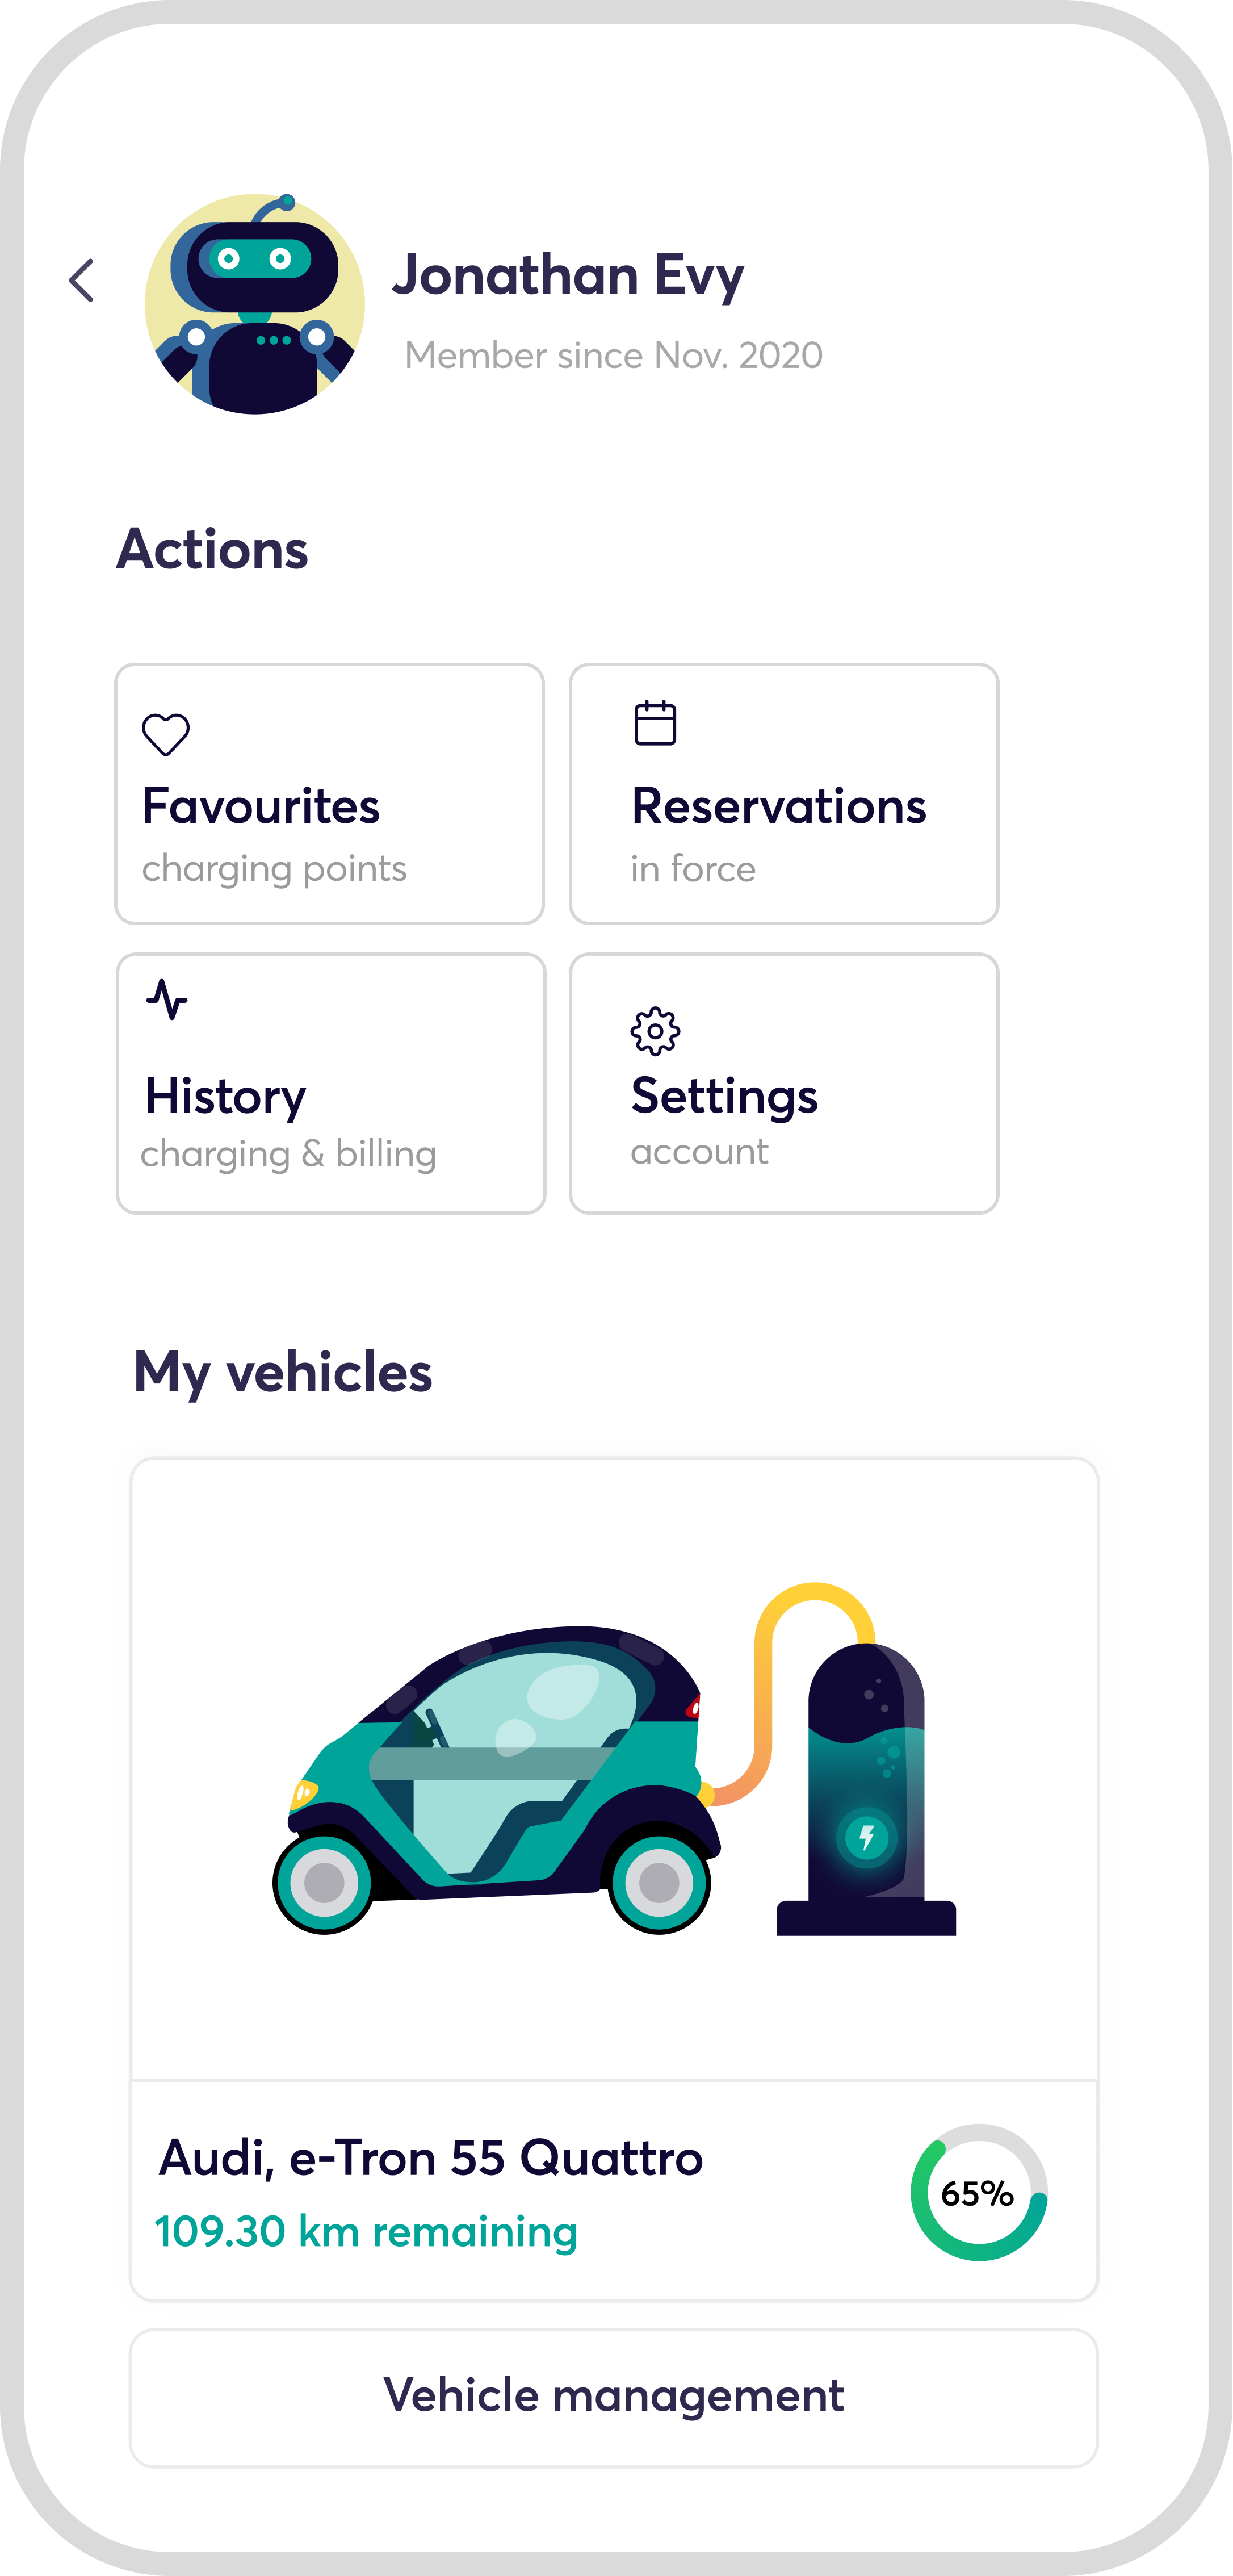Click the 65% battery progress ring
Viewport: 1233px width, 2576px height.
pos(978,2192)
